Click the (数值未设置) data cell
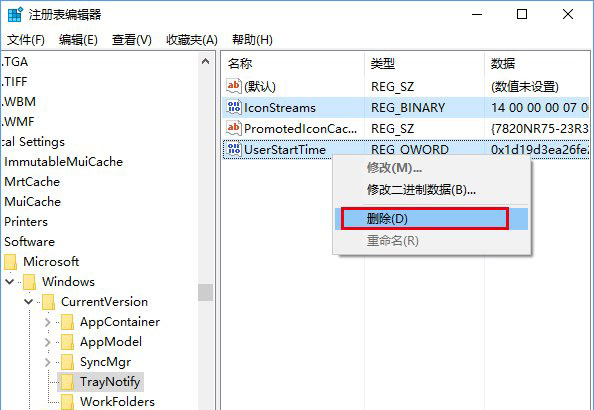This screenshot has height=410, width=594. pos(525,87)
